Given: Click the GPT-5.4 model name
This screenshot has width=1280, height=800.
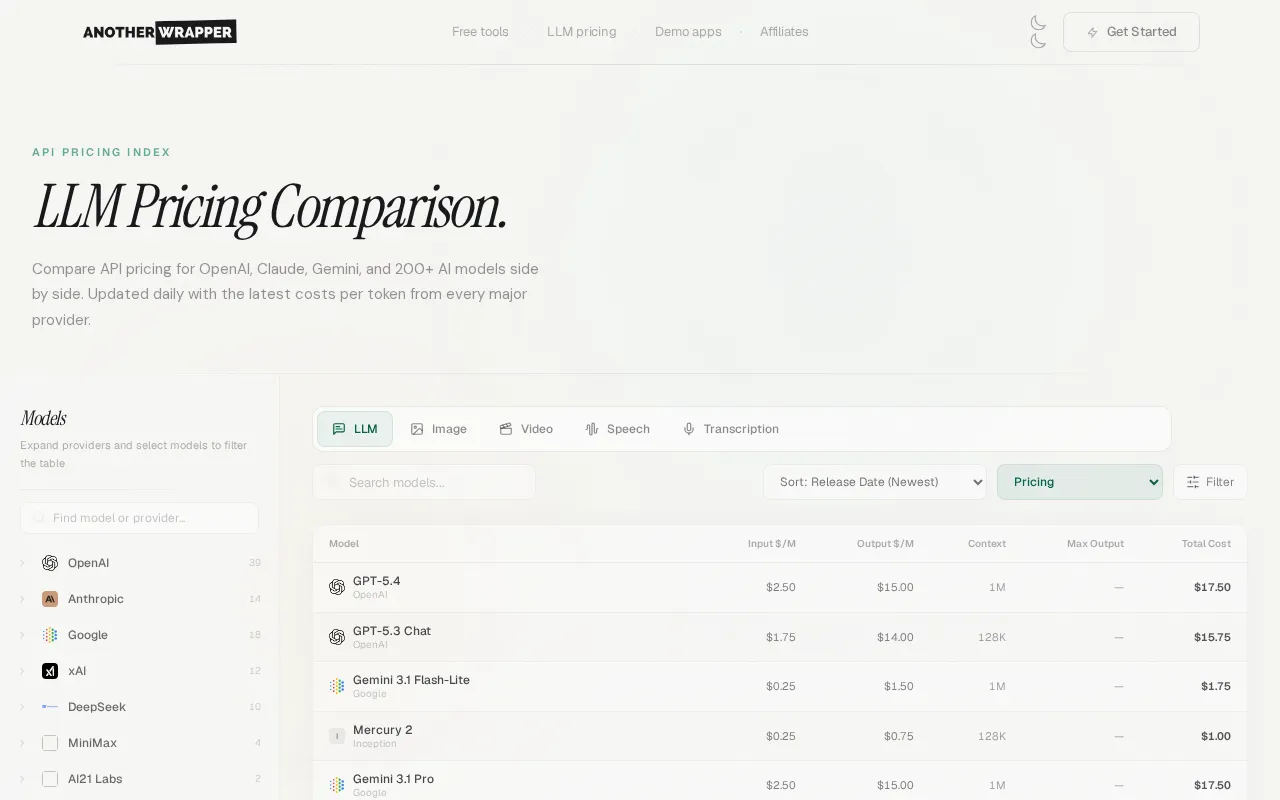Looking at the screenshot, I should click(377, 581).
